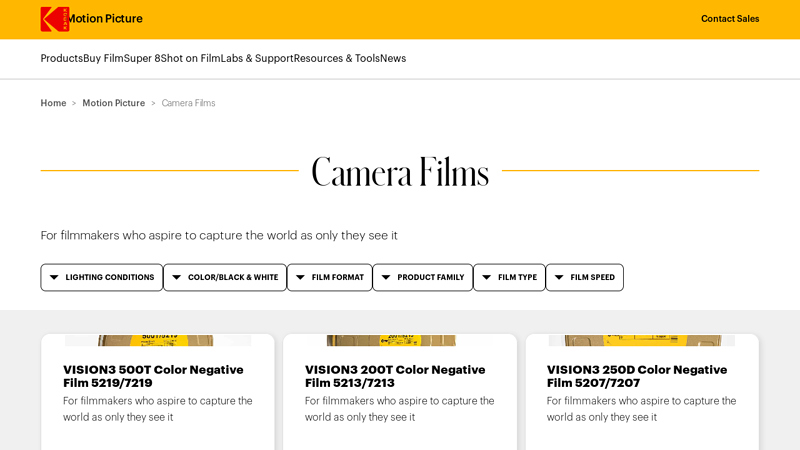Select the Camera Films breadcrumb text
Viewport: 800px width, 450px height.
point(188,103)
